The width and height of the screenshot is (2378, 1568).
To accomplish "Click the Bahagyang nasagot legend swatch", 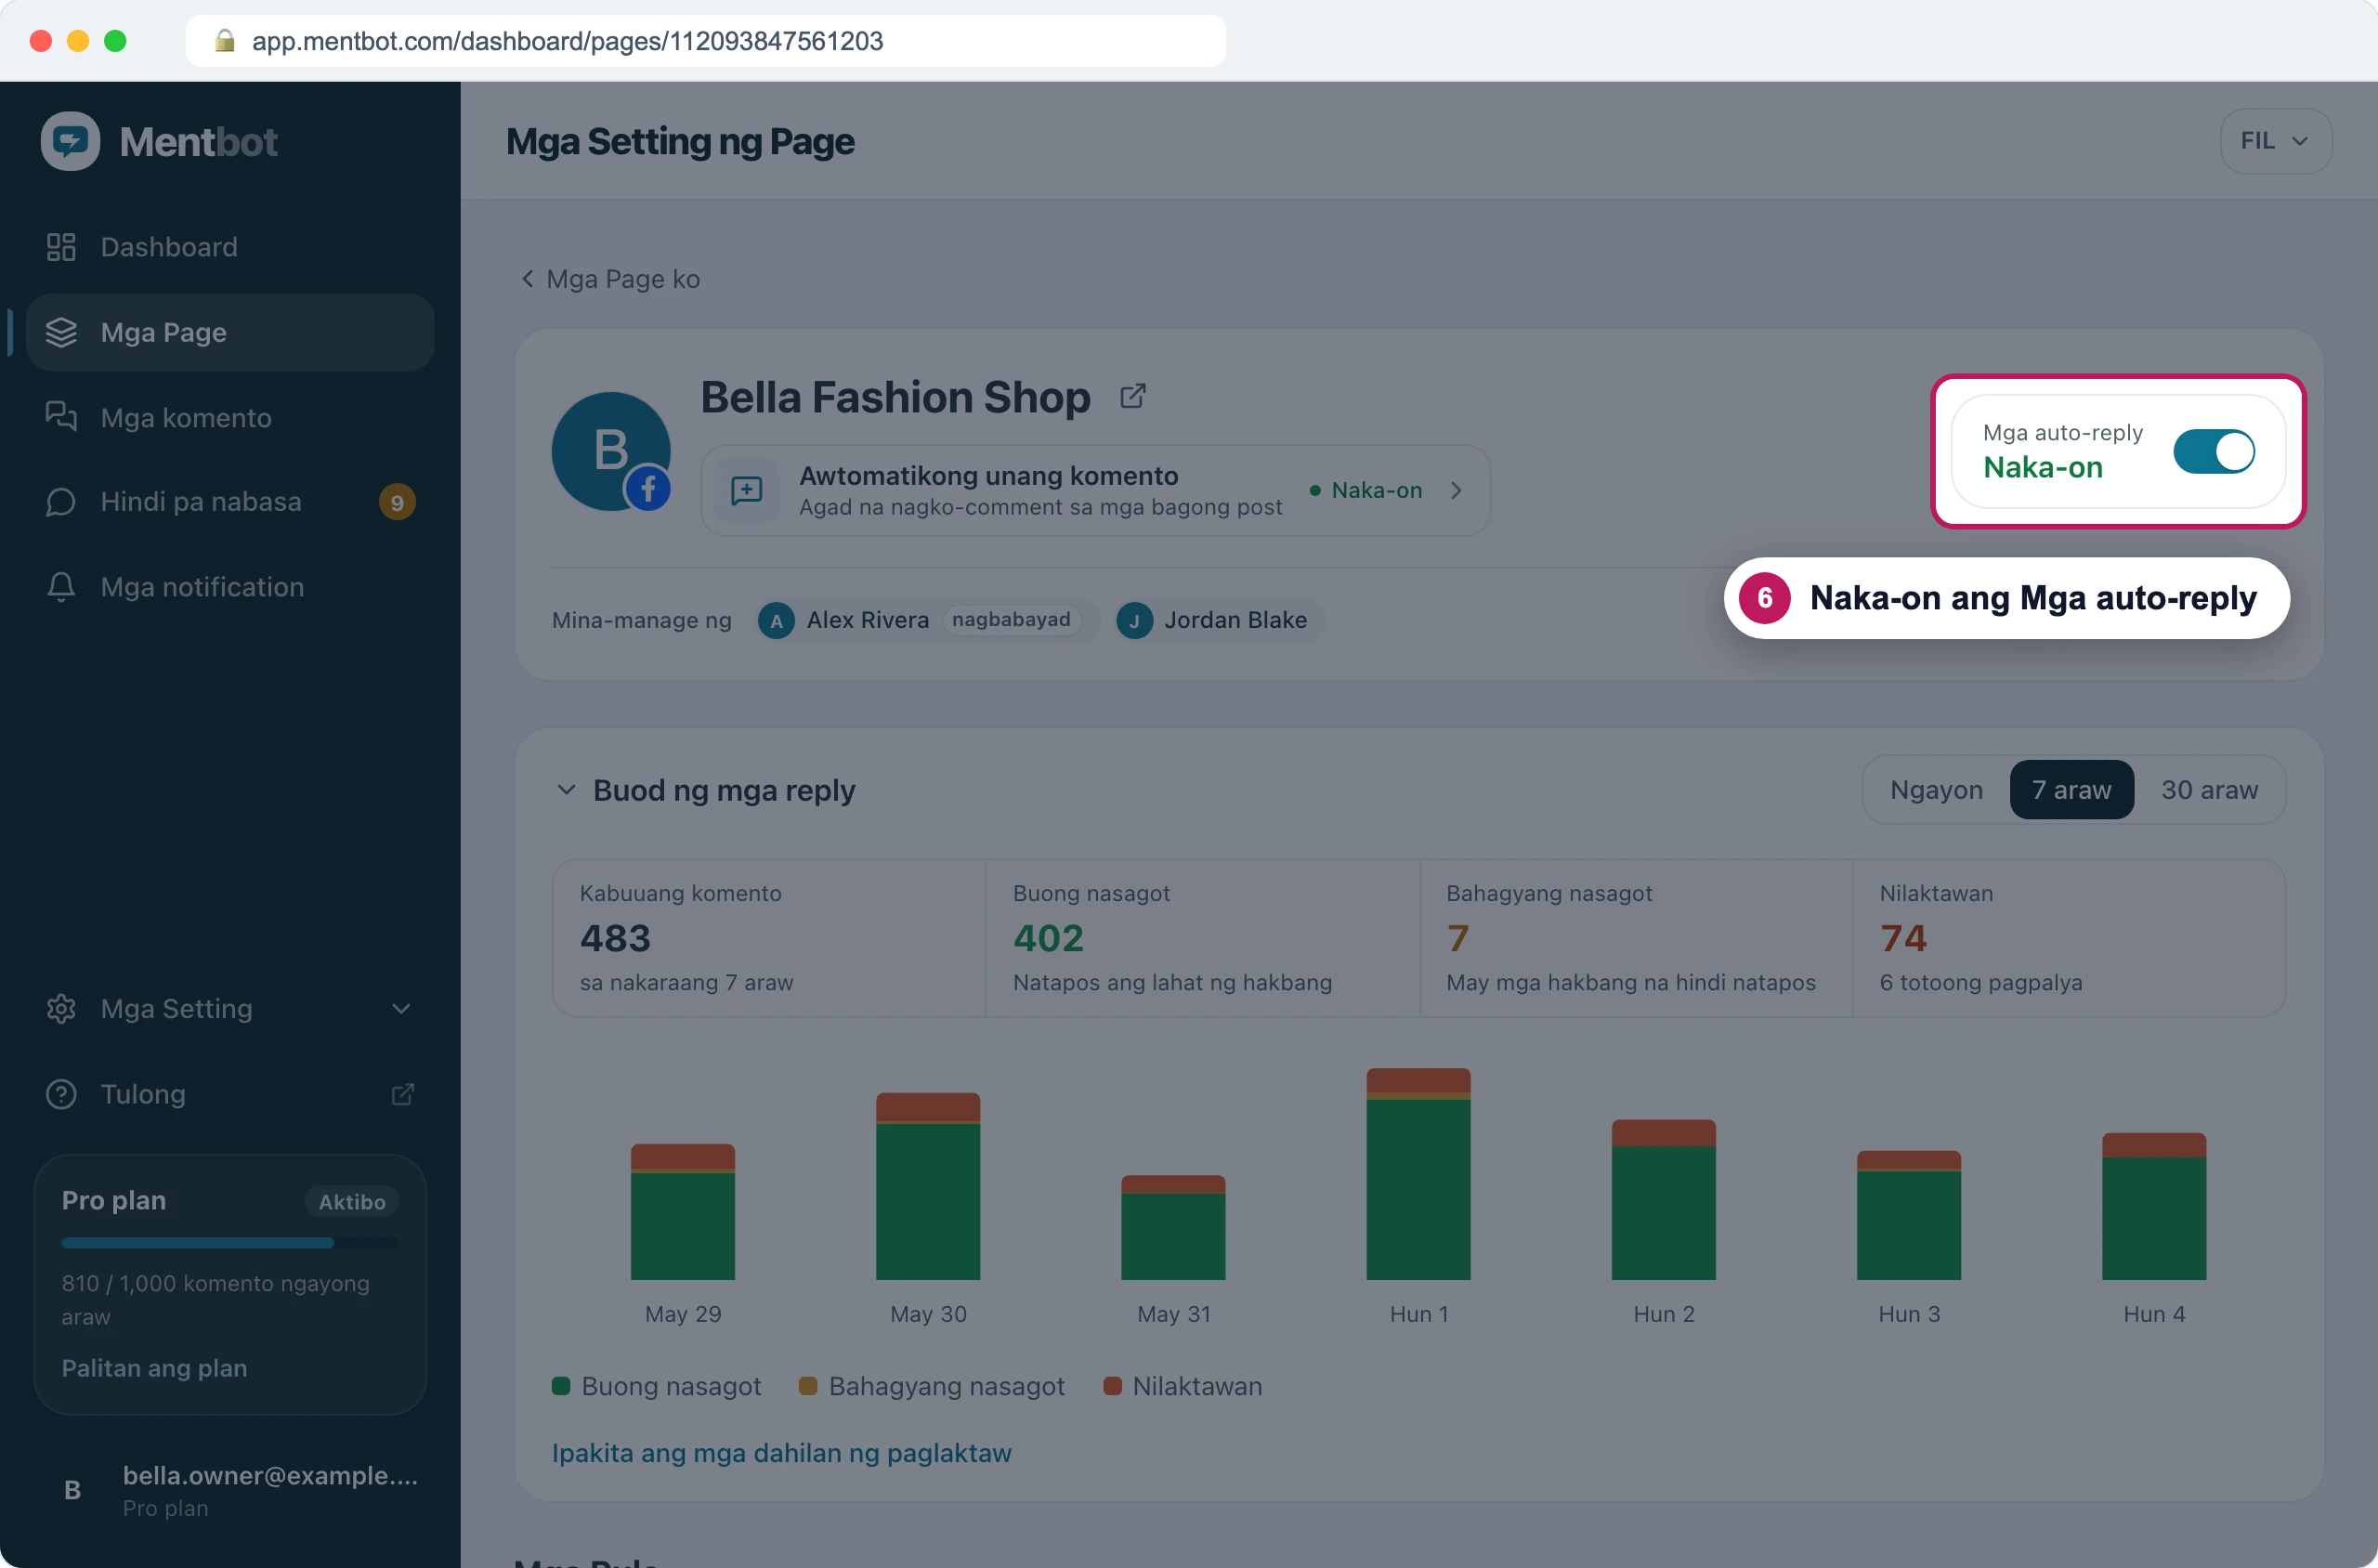I will (x=808, y=1386).
